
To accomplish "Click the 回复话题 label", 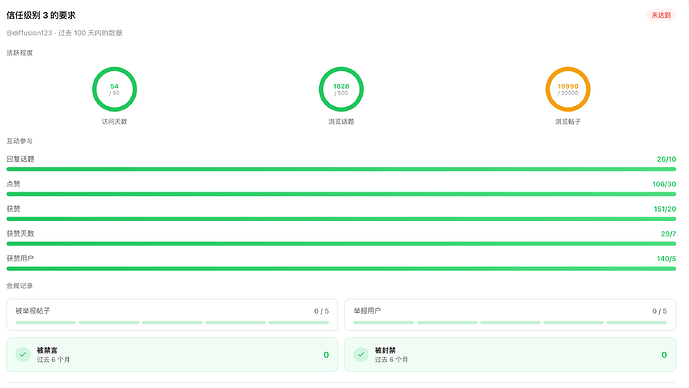I will [x=20, y=159].
